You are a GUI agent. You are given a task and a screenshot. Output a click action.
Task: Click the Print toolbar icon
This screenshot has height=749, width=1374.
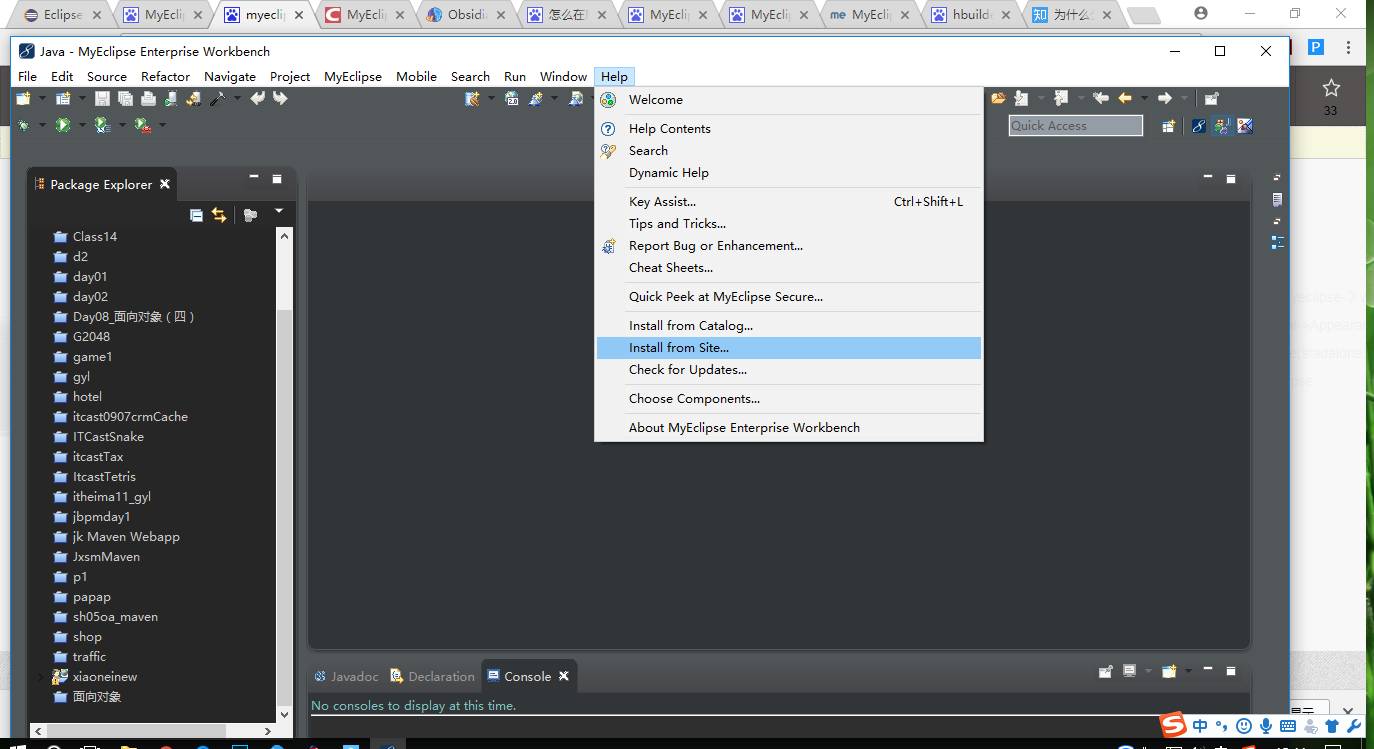tap(148, 98)
